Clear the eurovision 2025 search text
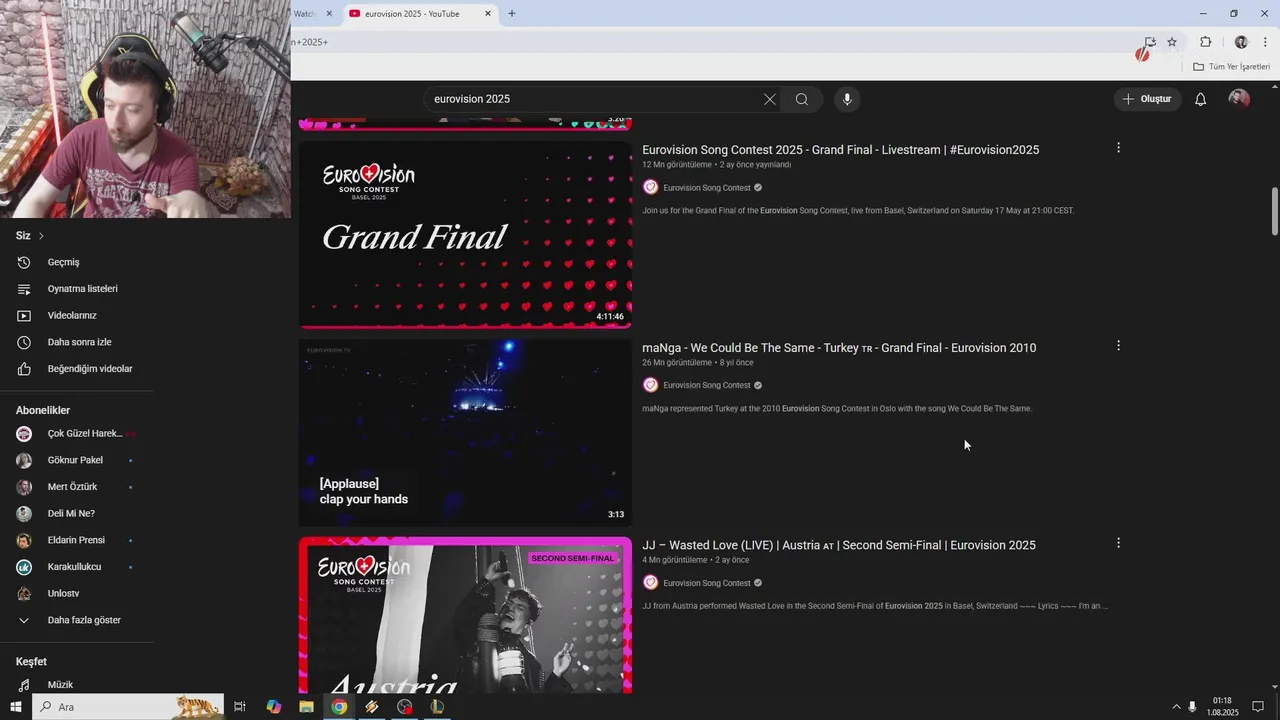The image size is (1280, 720). point(769,99)
